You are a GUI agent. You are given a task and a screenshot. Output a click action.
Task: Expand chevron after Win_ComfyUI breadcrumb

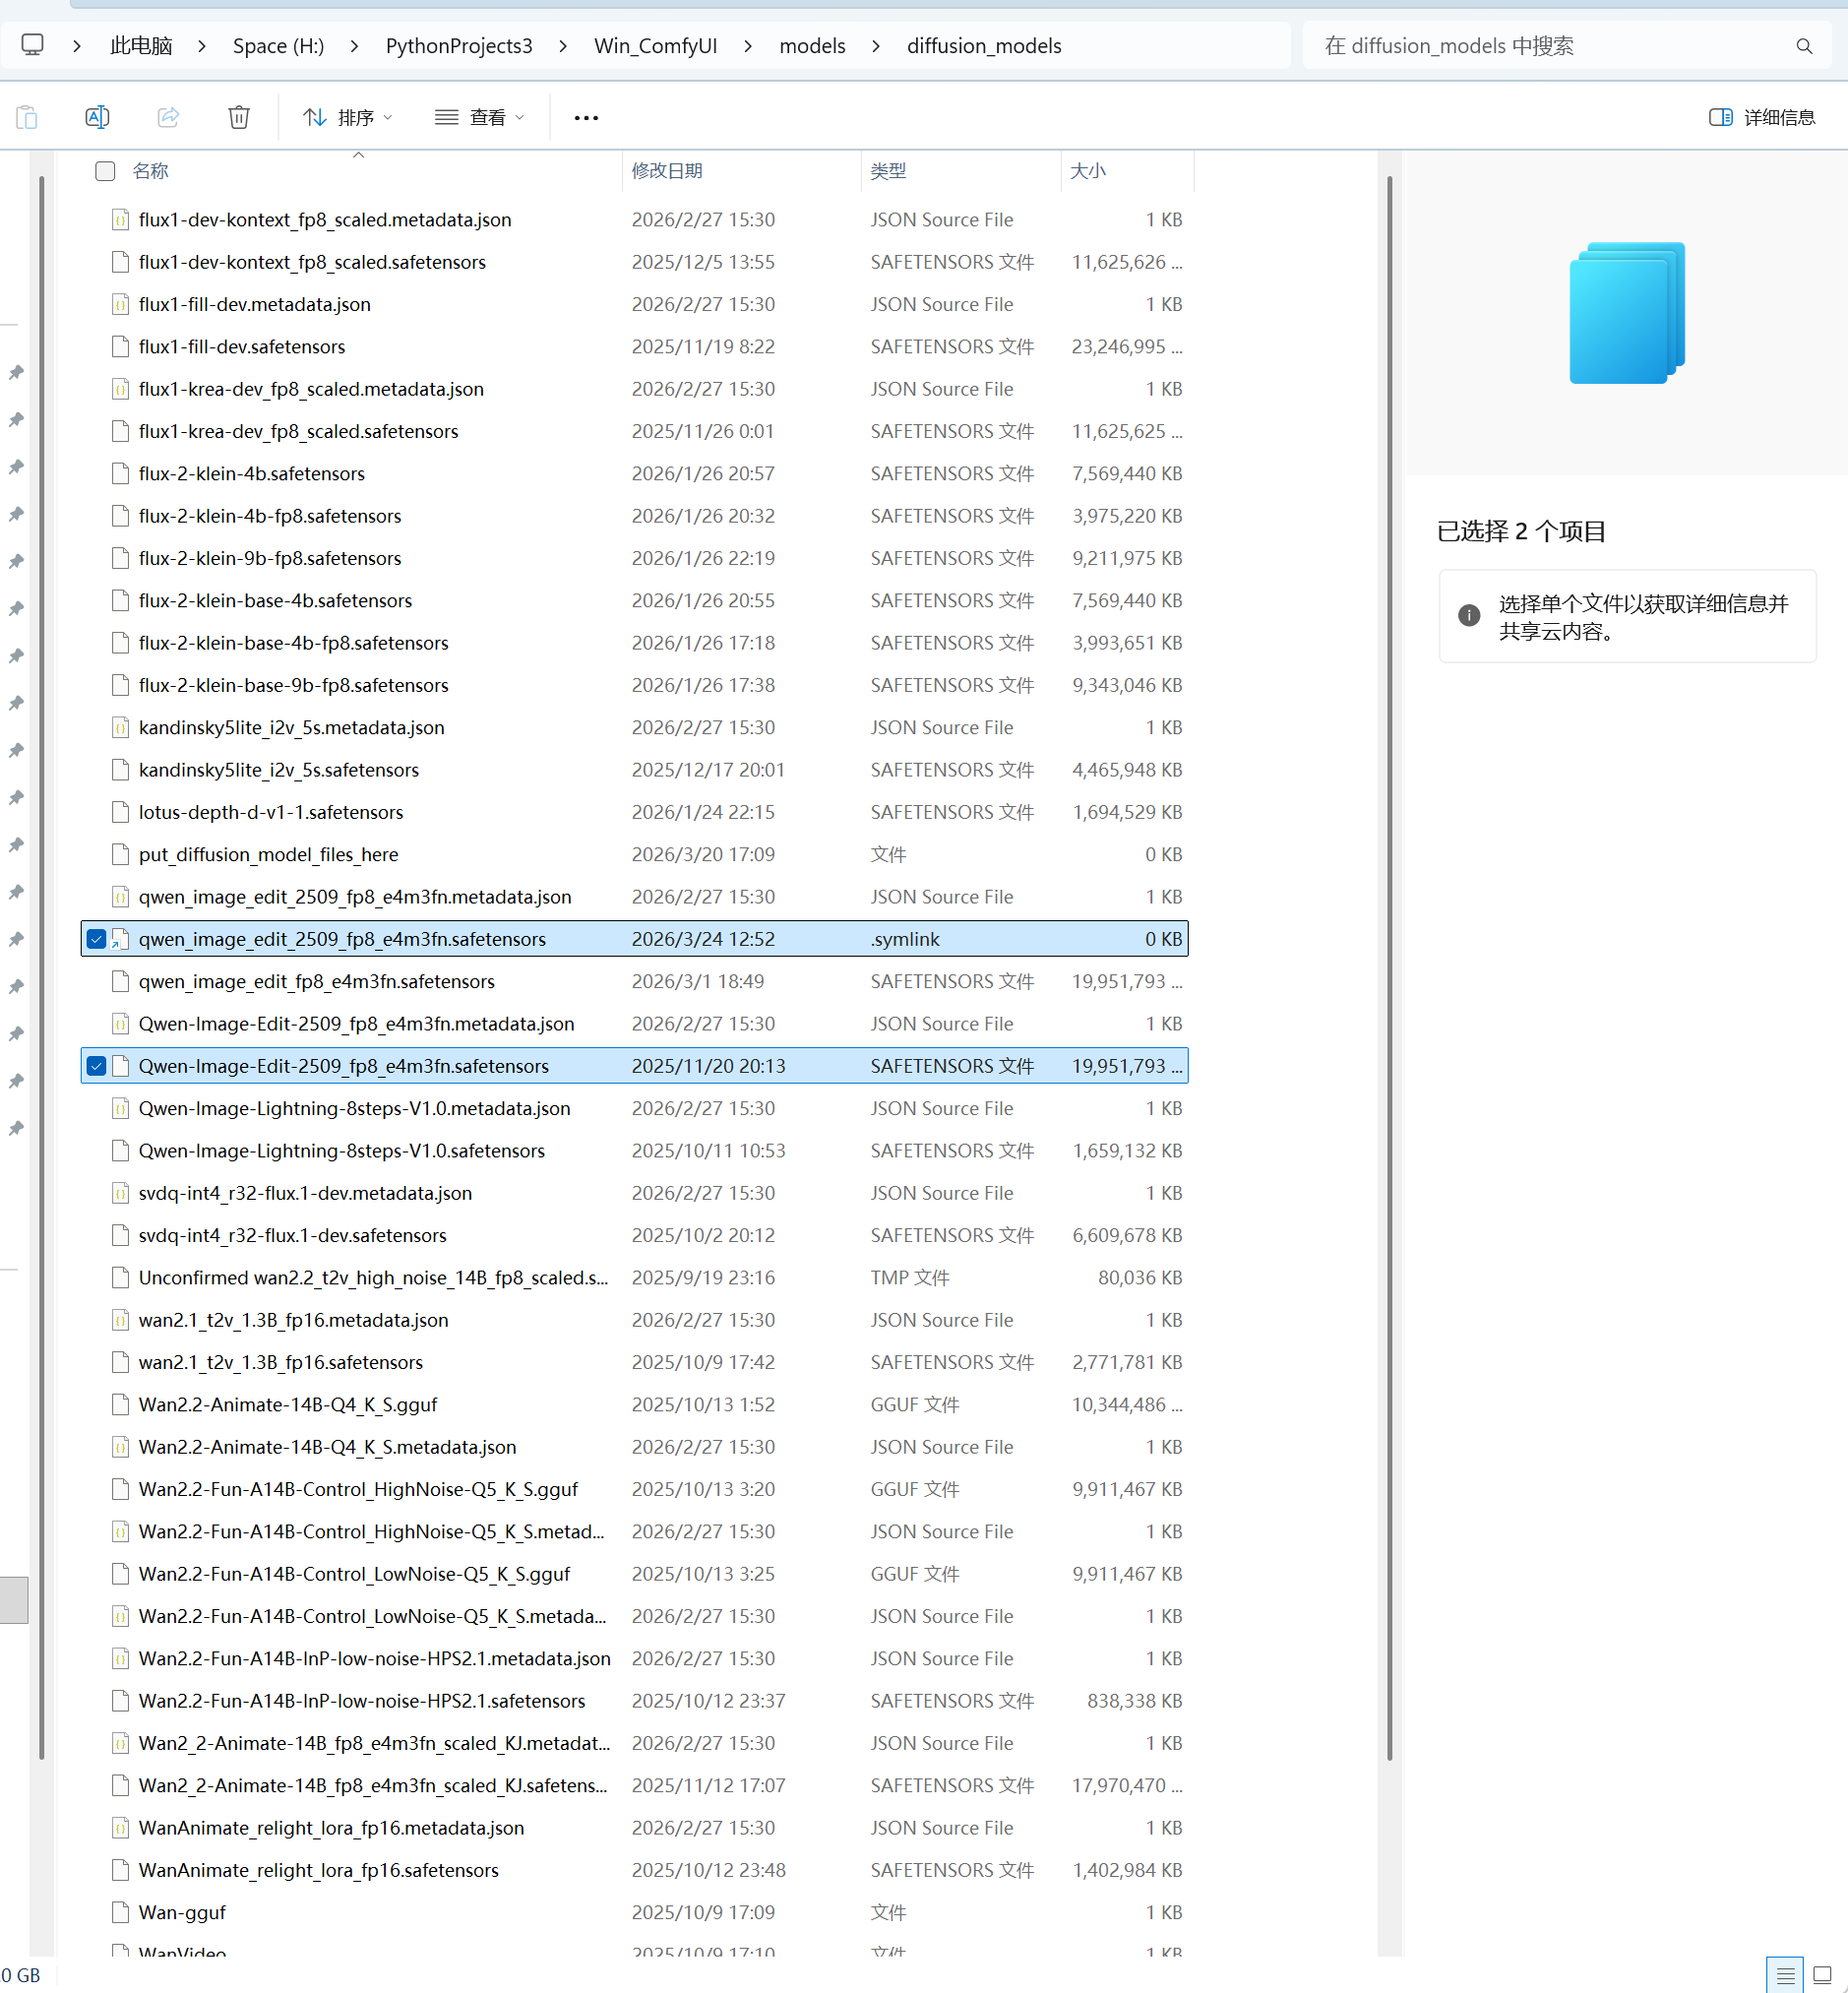coord(748,46)
